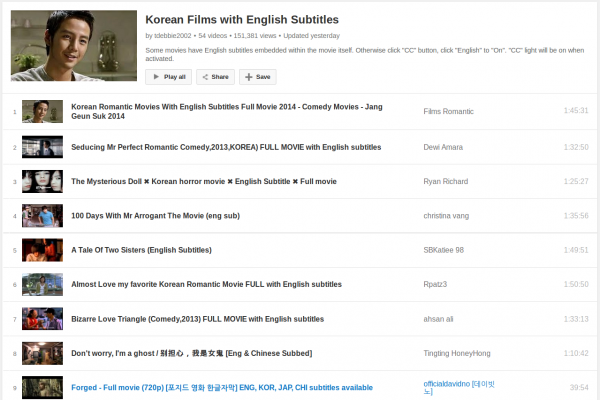Open Ryan Richard uploader page

[x=447, y=182]
